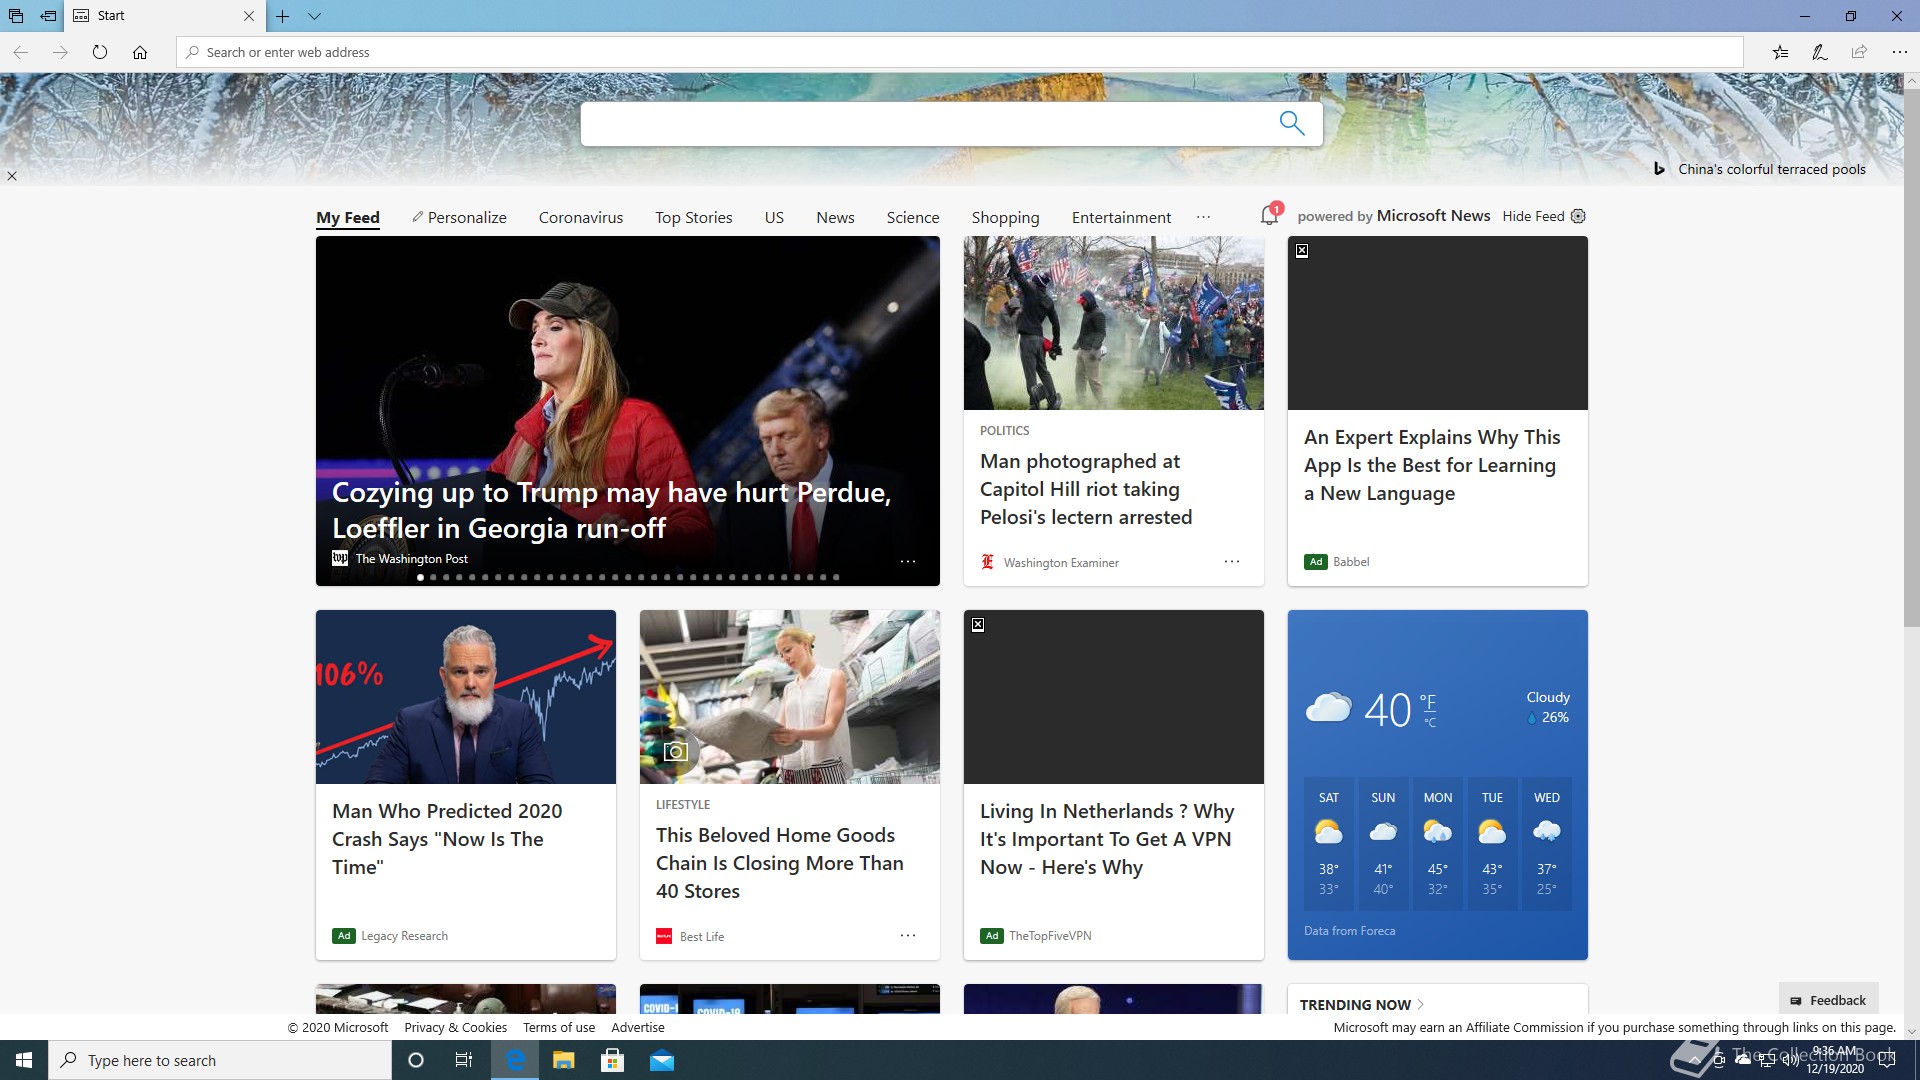Click the Data from Foreca text
1920x1080 pixels.
tap(1349, 931)
